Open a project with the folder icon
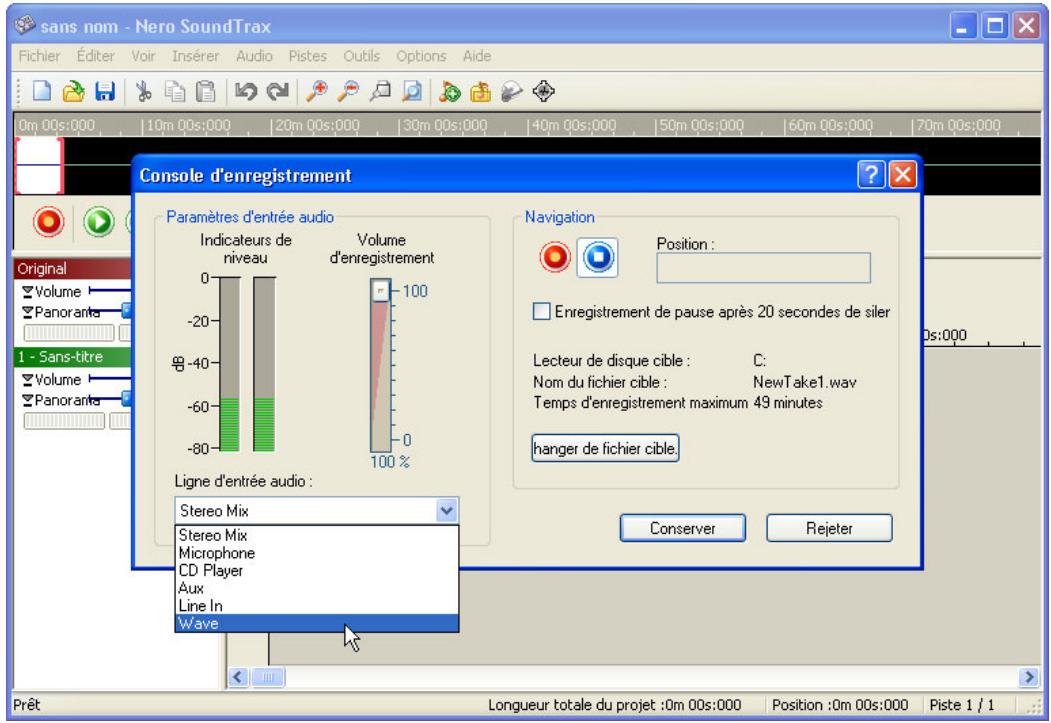The width and height of the screenshot is (1051, 723). (x=73, y=91)
